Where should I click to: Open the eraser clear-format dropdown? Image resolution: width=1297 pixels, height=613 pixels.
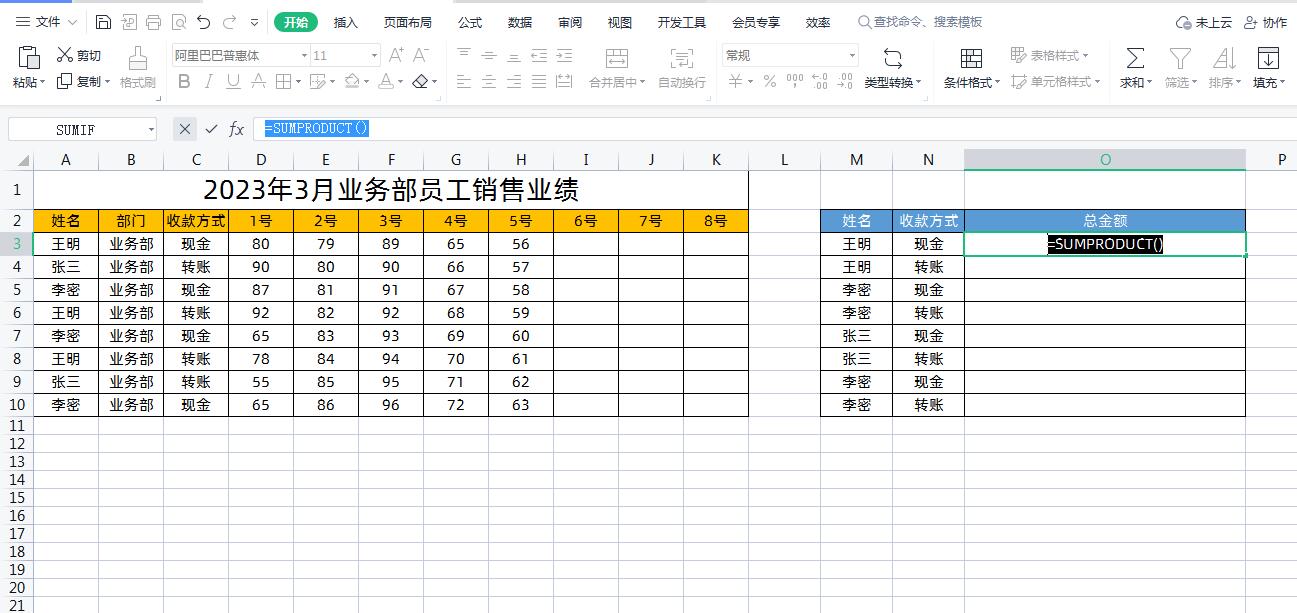tap(435, 82)
